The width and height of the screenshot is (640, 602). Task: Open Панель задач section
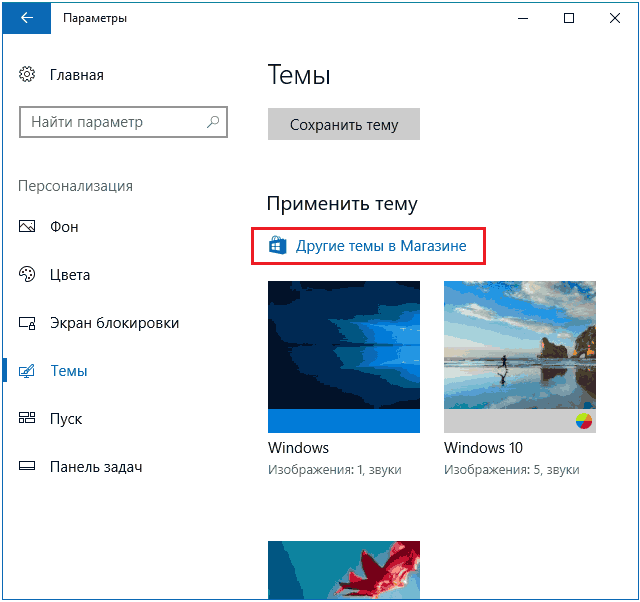(96, 466)
